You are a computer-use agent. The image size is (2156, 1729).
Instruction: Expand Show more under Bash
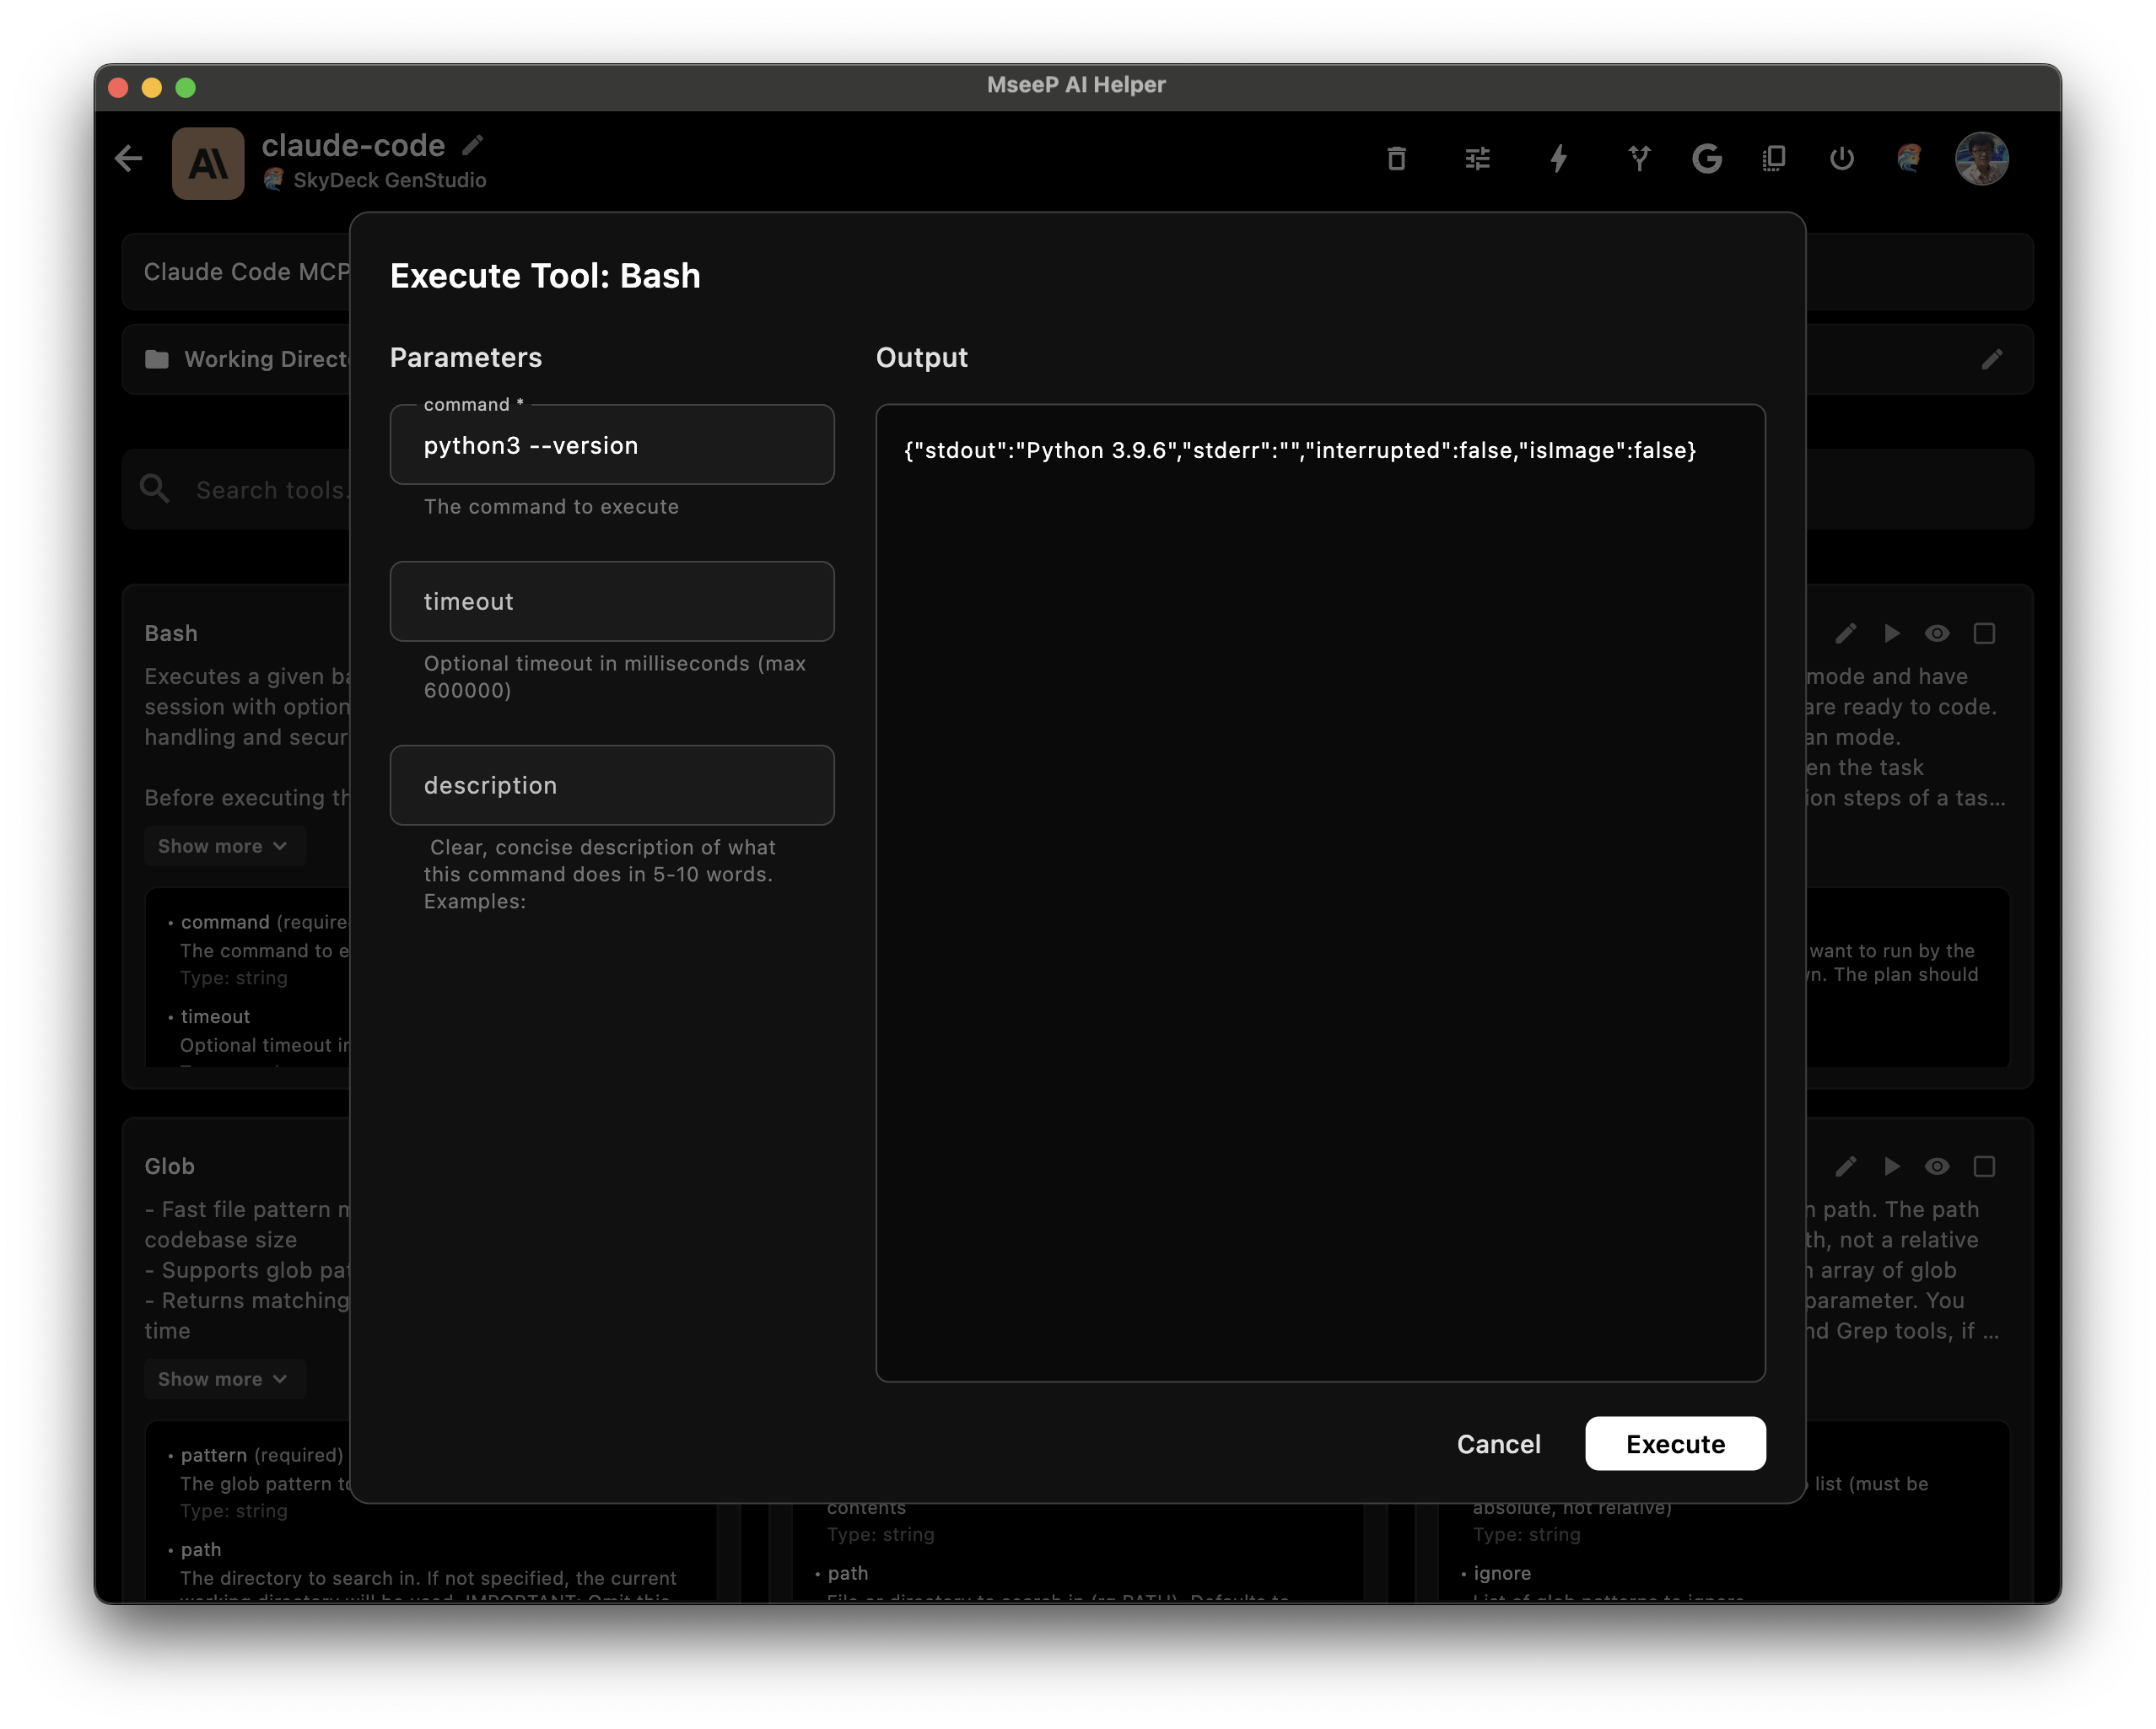coord(223,846)
